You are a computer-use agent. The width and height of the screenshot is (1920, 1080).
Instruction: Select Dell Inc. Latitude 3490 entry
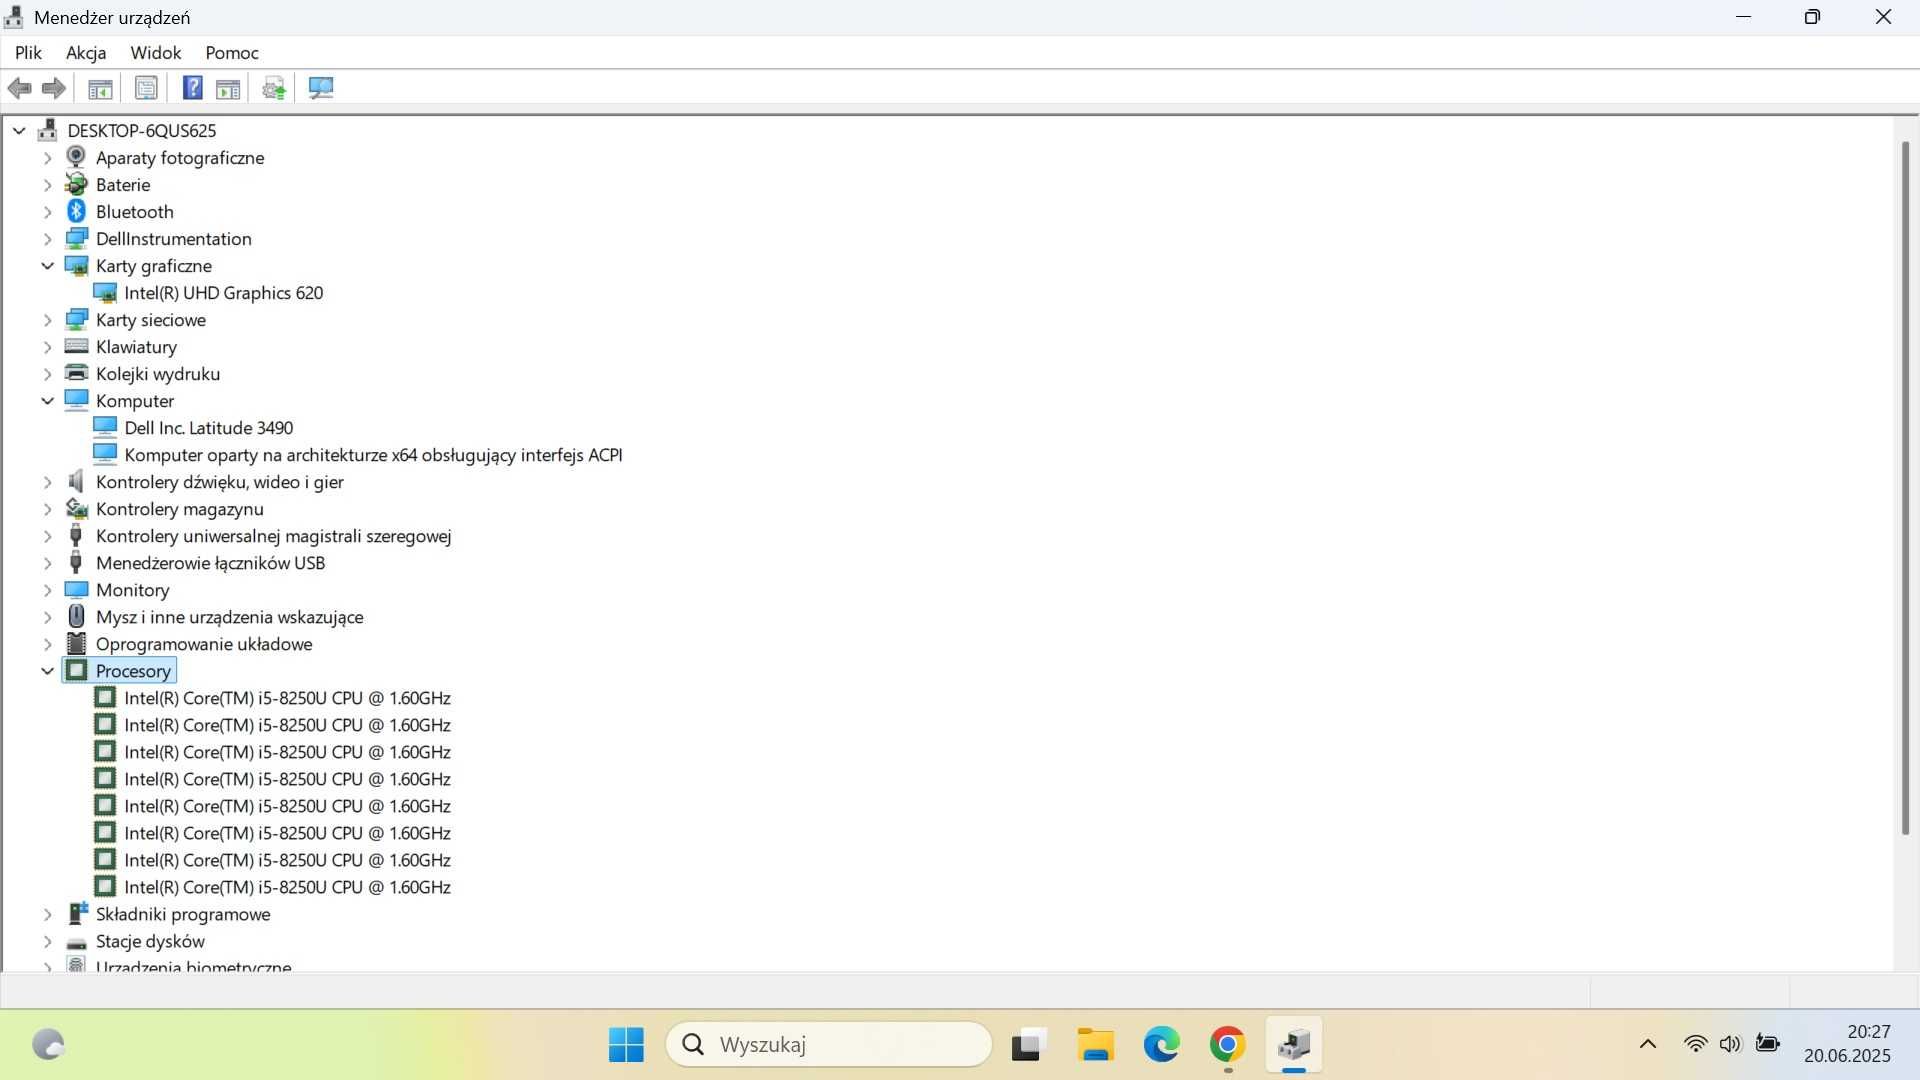pyautogui.click(x=209, y=427)
